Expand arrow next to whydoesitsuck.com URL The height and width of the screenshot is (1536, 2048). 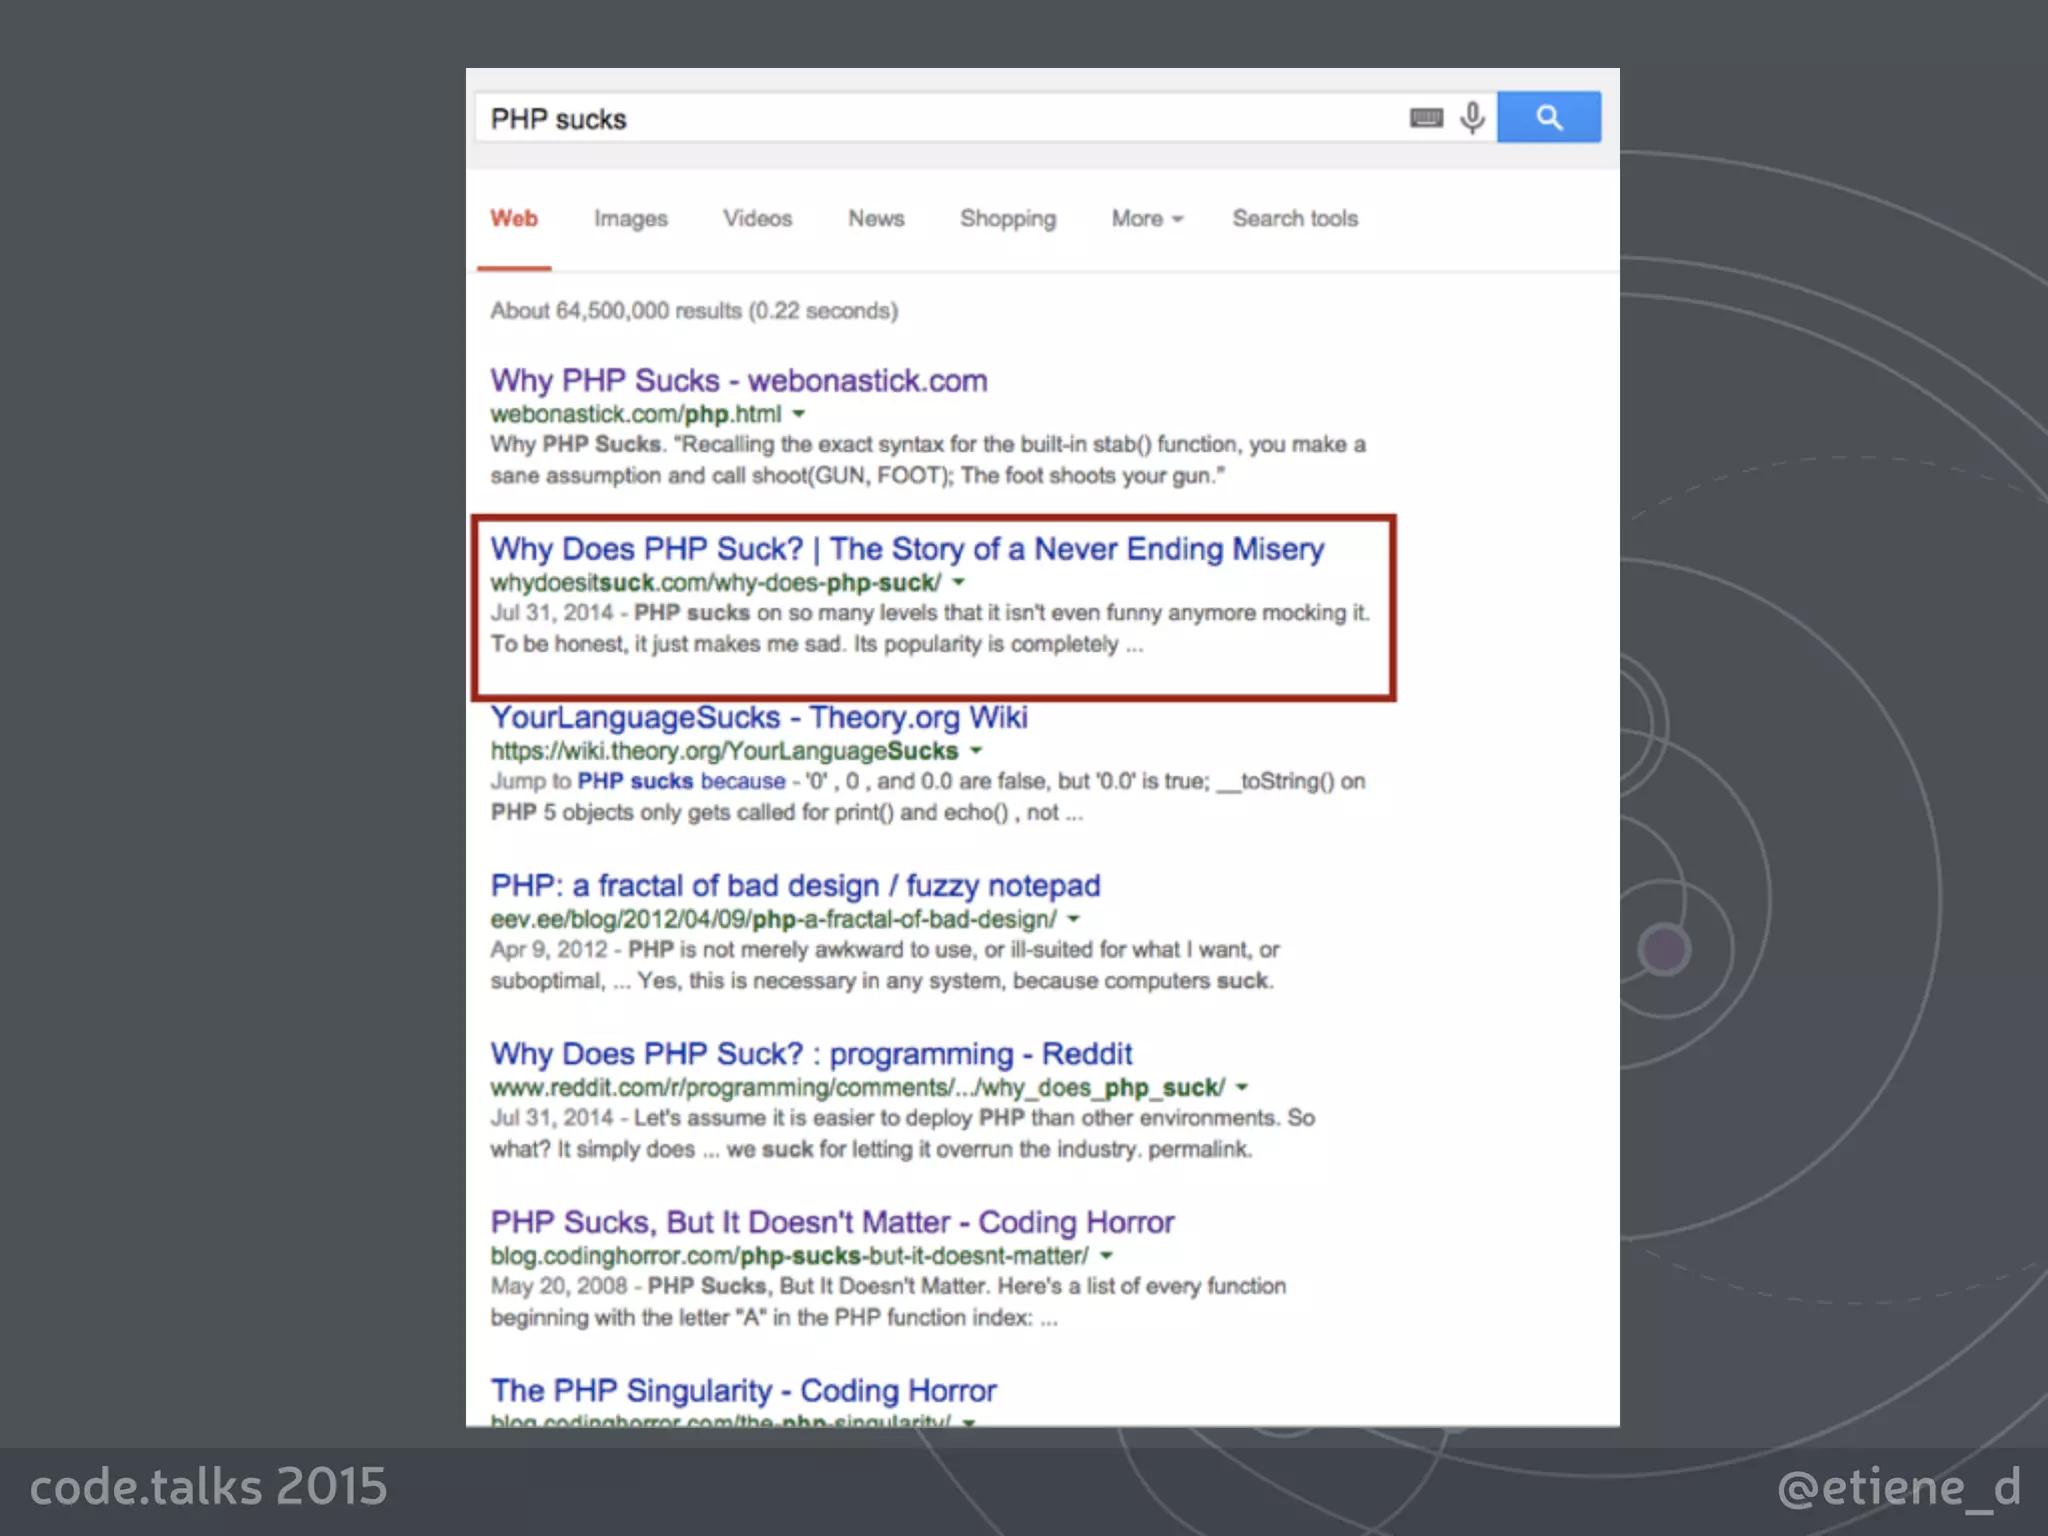[958, 582]
